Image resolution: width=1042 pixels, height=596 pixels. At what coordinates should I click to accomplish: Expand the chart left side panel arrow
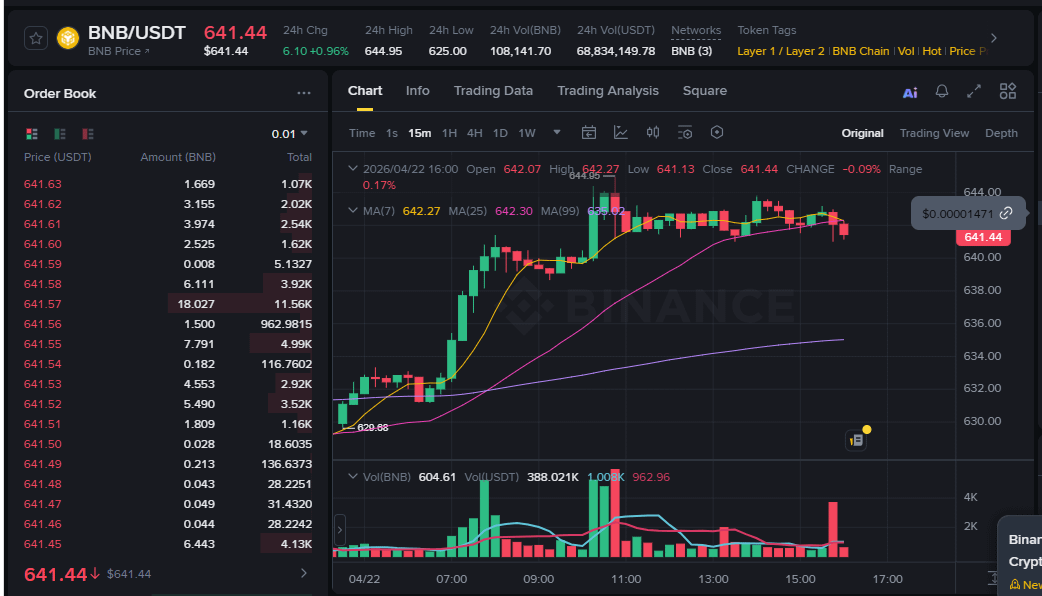tap(340, 530)
